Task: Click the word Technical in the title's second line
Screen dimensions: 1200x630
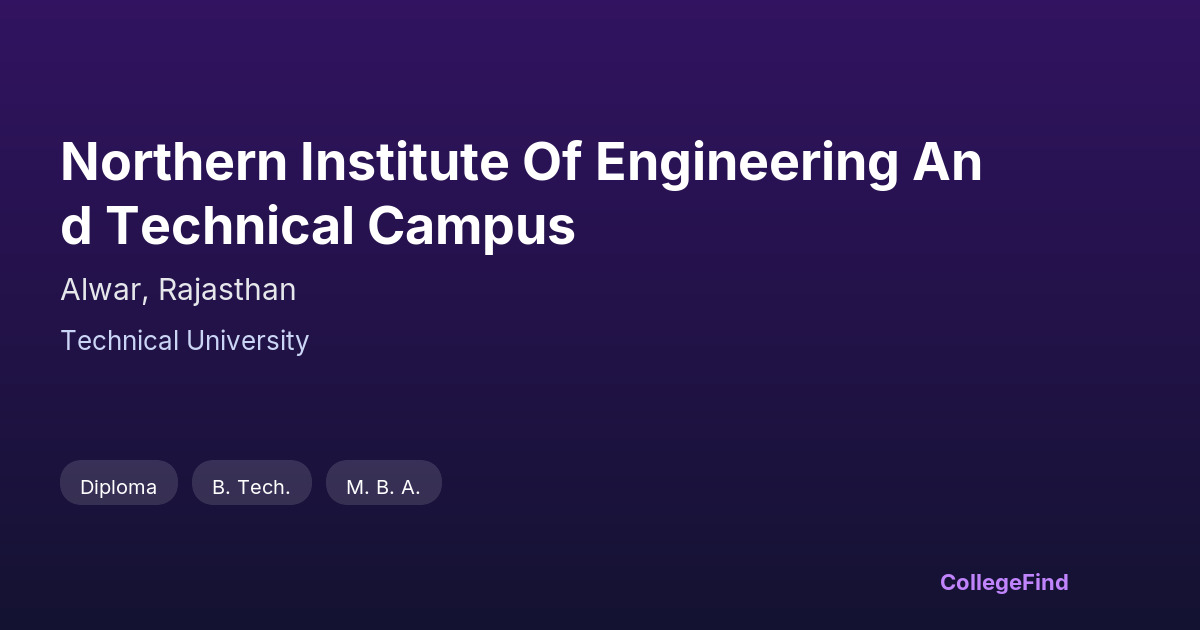Action: coord(229,226)
